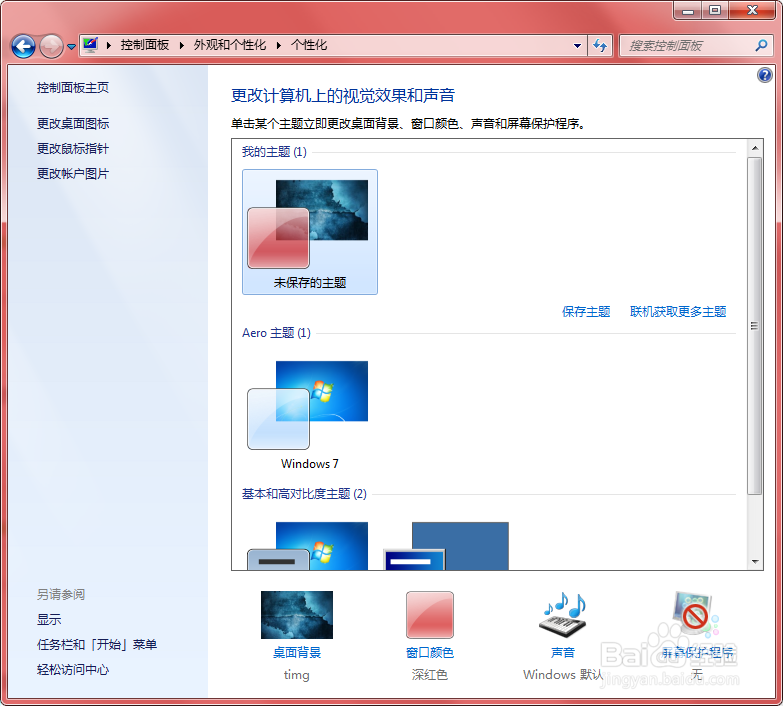
Task: Click theme list scroll down arrow
Action: point(755,562)
